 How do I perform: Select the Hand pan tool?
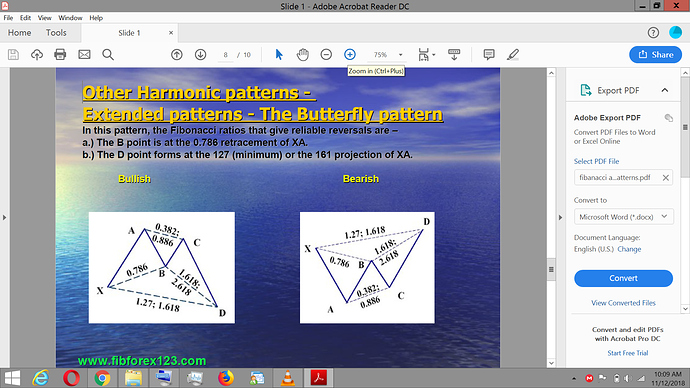tap(302, 55)
